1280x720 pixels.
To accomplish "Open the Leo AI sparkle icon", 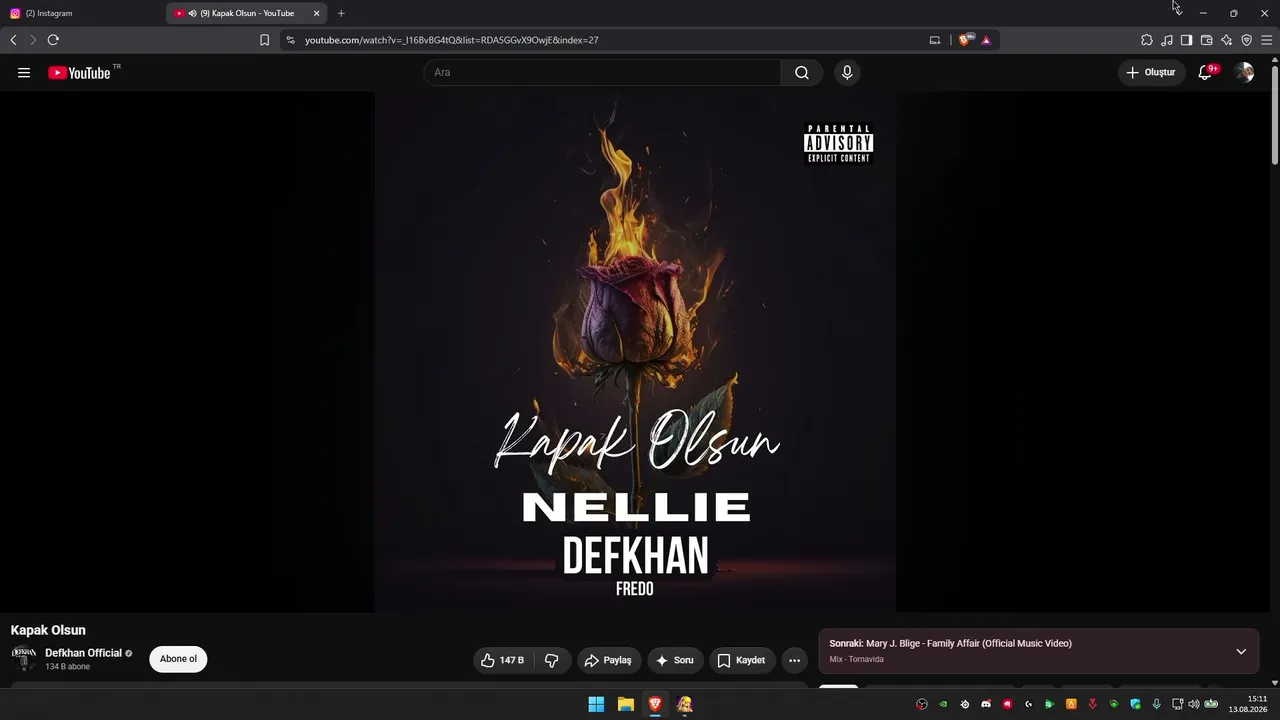I will pos(1226,40).
